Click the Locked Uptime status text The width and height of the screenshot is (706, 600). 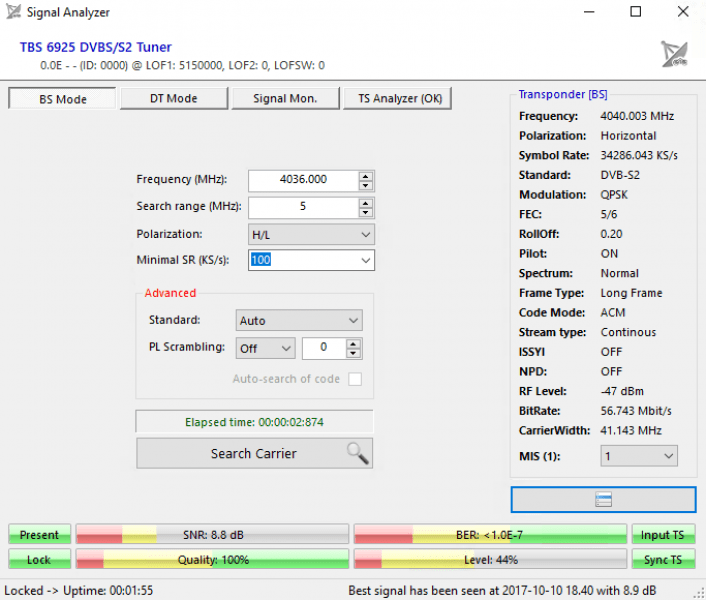[x=79, y=591]
